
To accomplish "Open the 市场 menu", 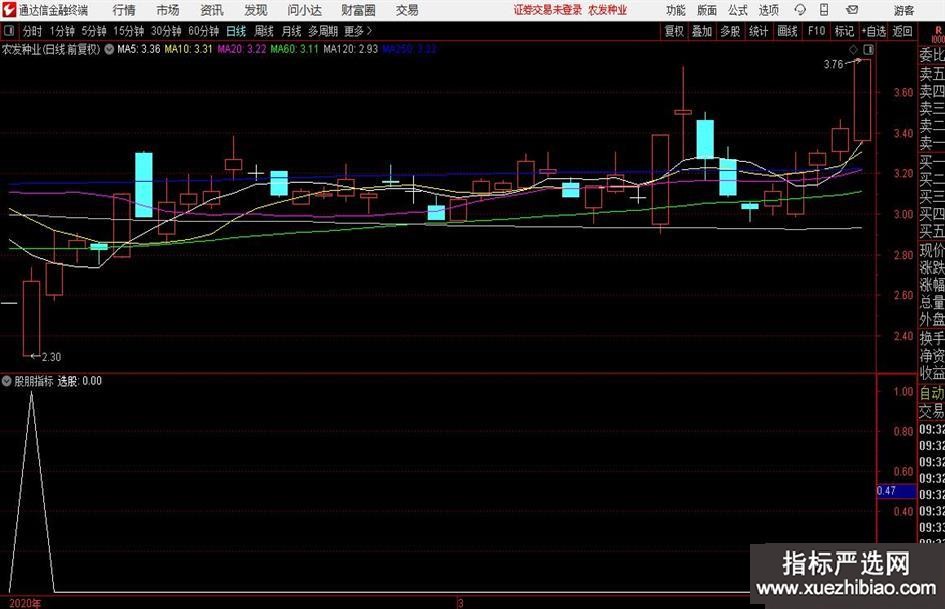I will pos(168,10).
